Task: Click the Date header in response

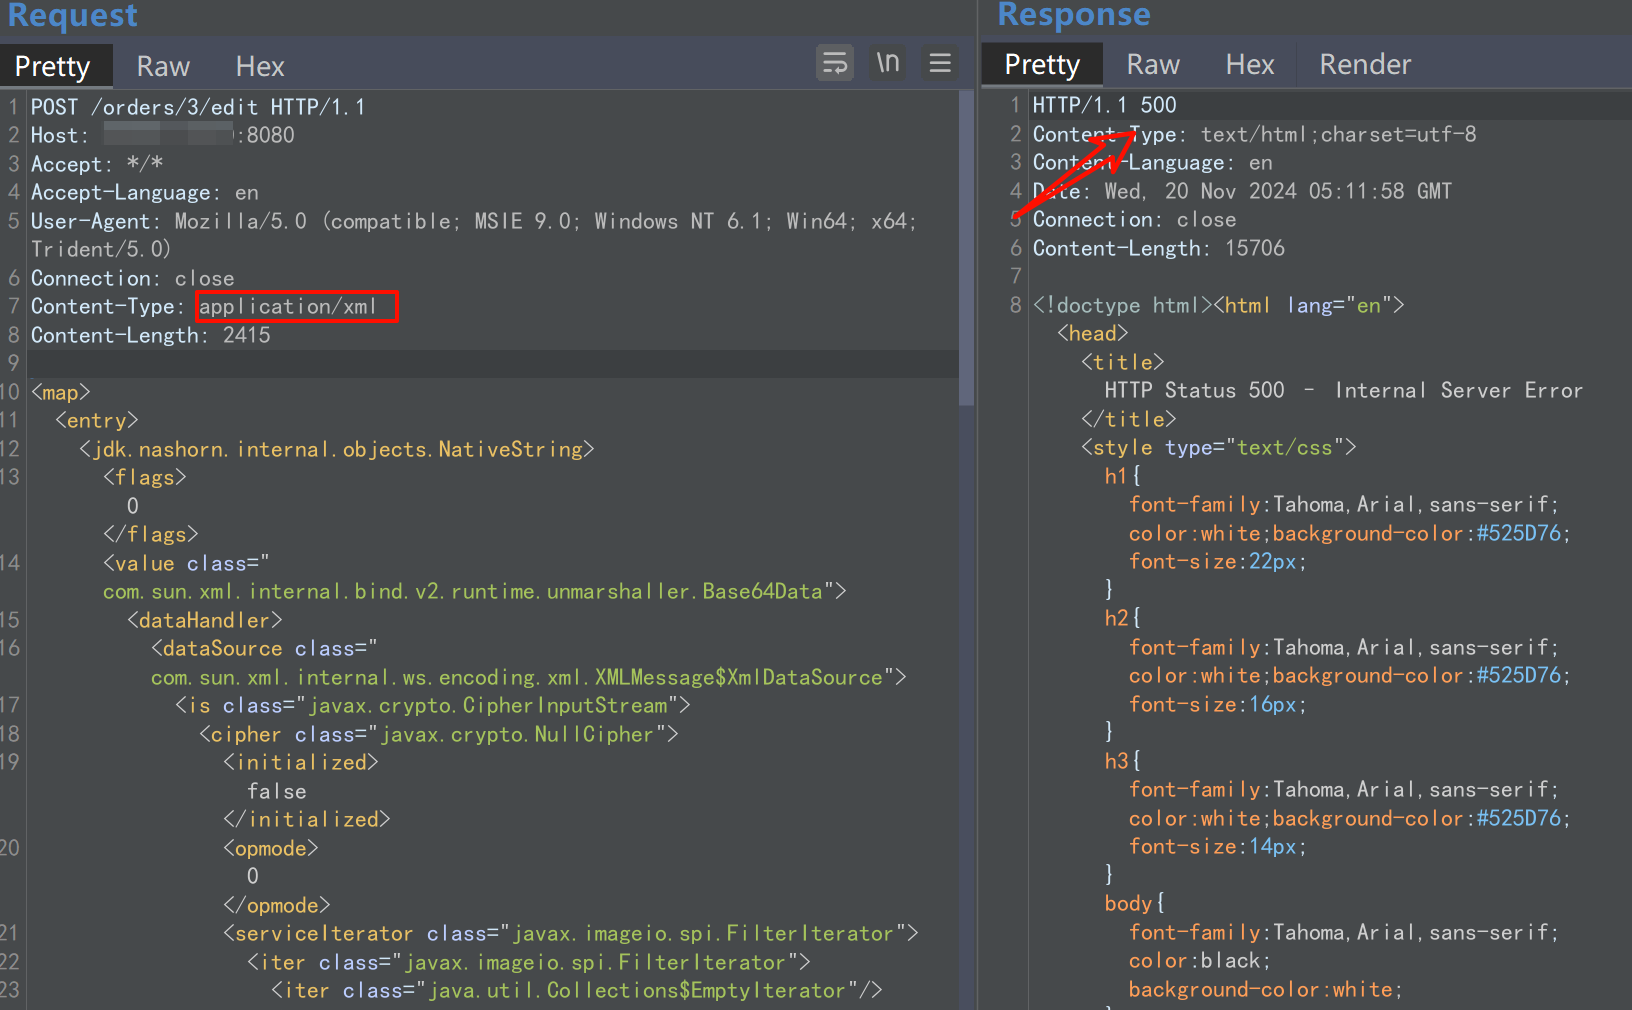Action: (1242, 191)
